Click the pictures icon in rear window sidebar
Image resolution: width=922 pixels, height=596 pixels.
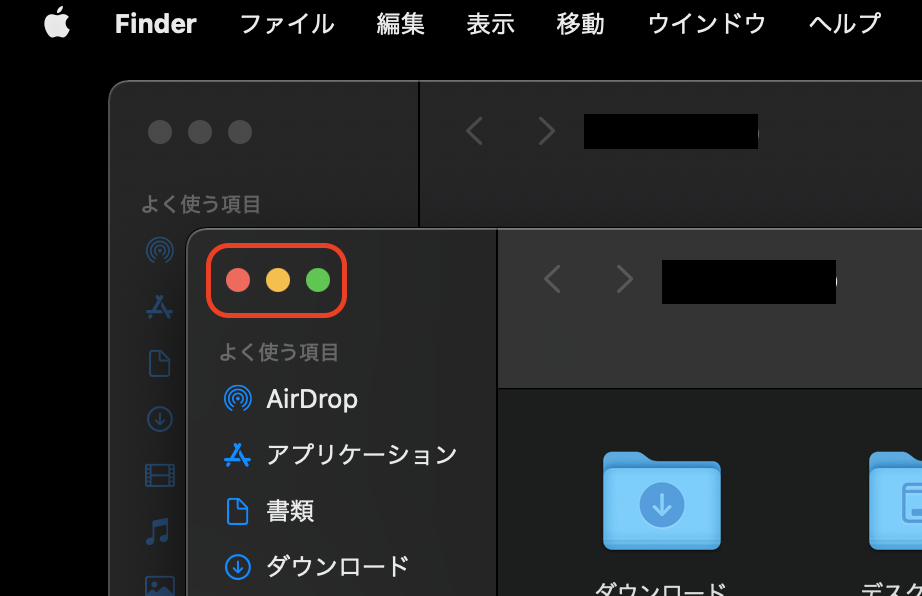click(160, 585)
